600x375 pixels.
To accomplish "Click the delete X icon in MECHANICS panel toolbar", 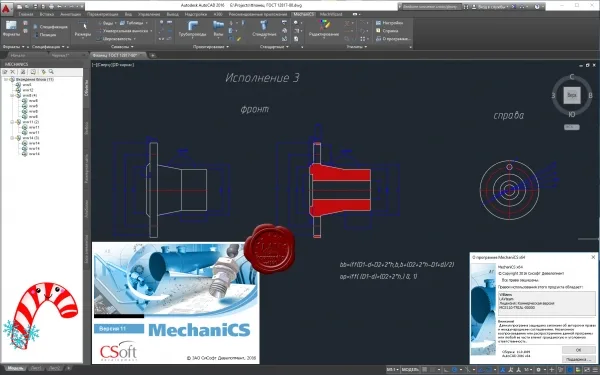I will [x=12, y=72].
